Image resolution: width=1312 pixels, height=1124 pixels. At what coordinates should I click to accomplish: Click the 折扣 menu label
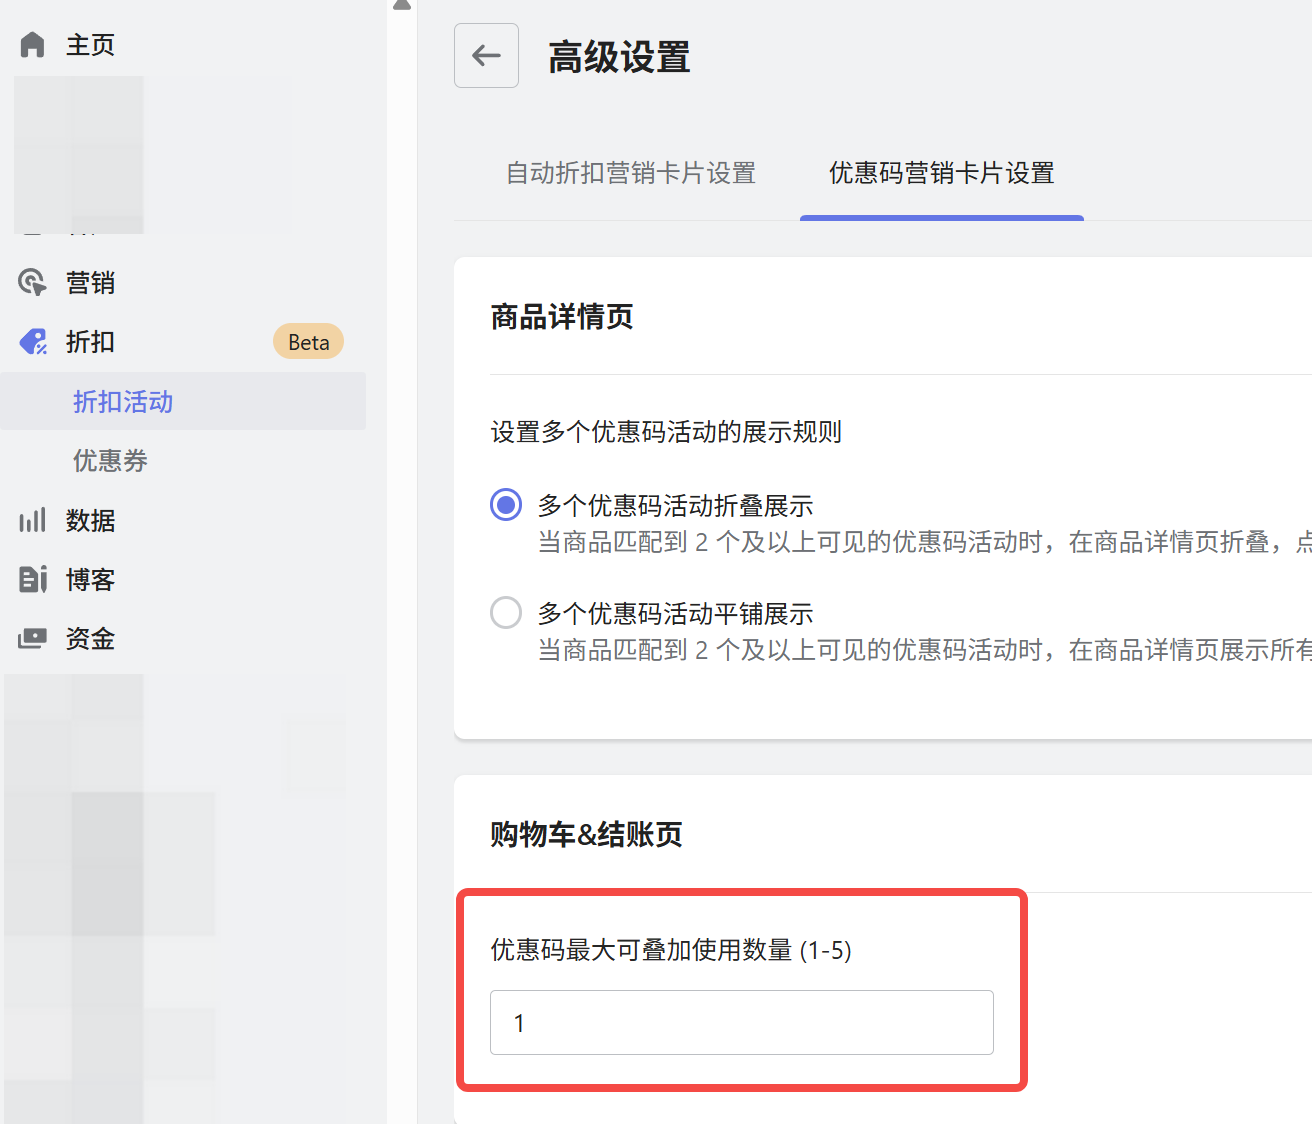tap(90, 342)
